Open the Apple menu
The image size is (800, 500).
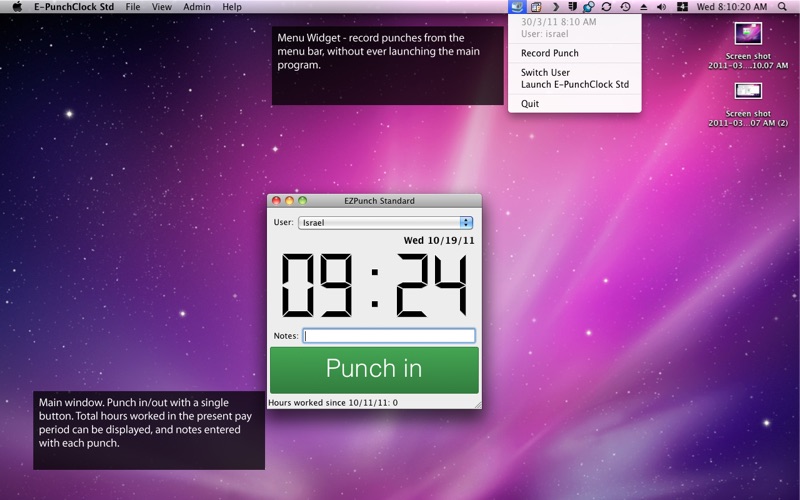click(17, 7)
